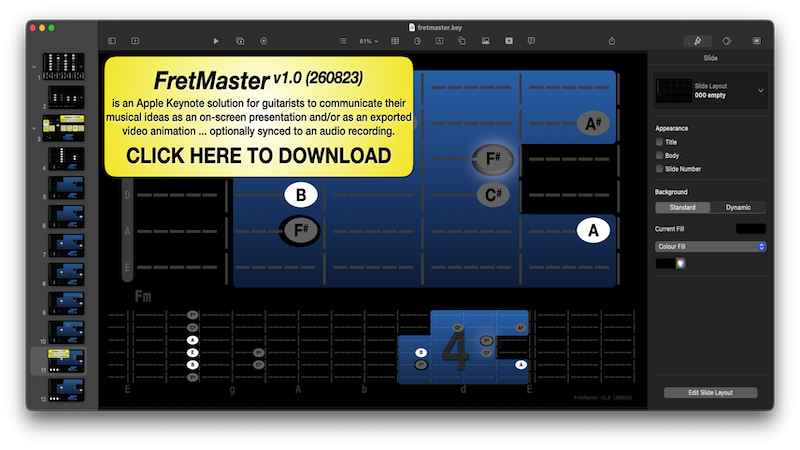Screen dimensions: 800x450
Task: Click the Edit Slide Layout button
Action: click(710, 392)
